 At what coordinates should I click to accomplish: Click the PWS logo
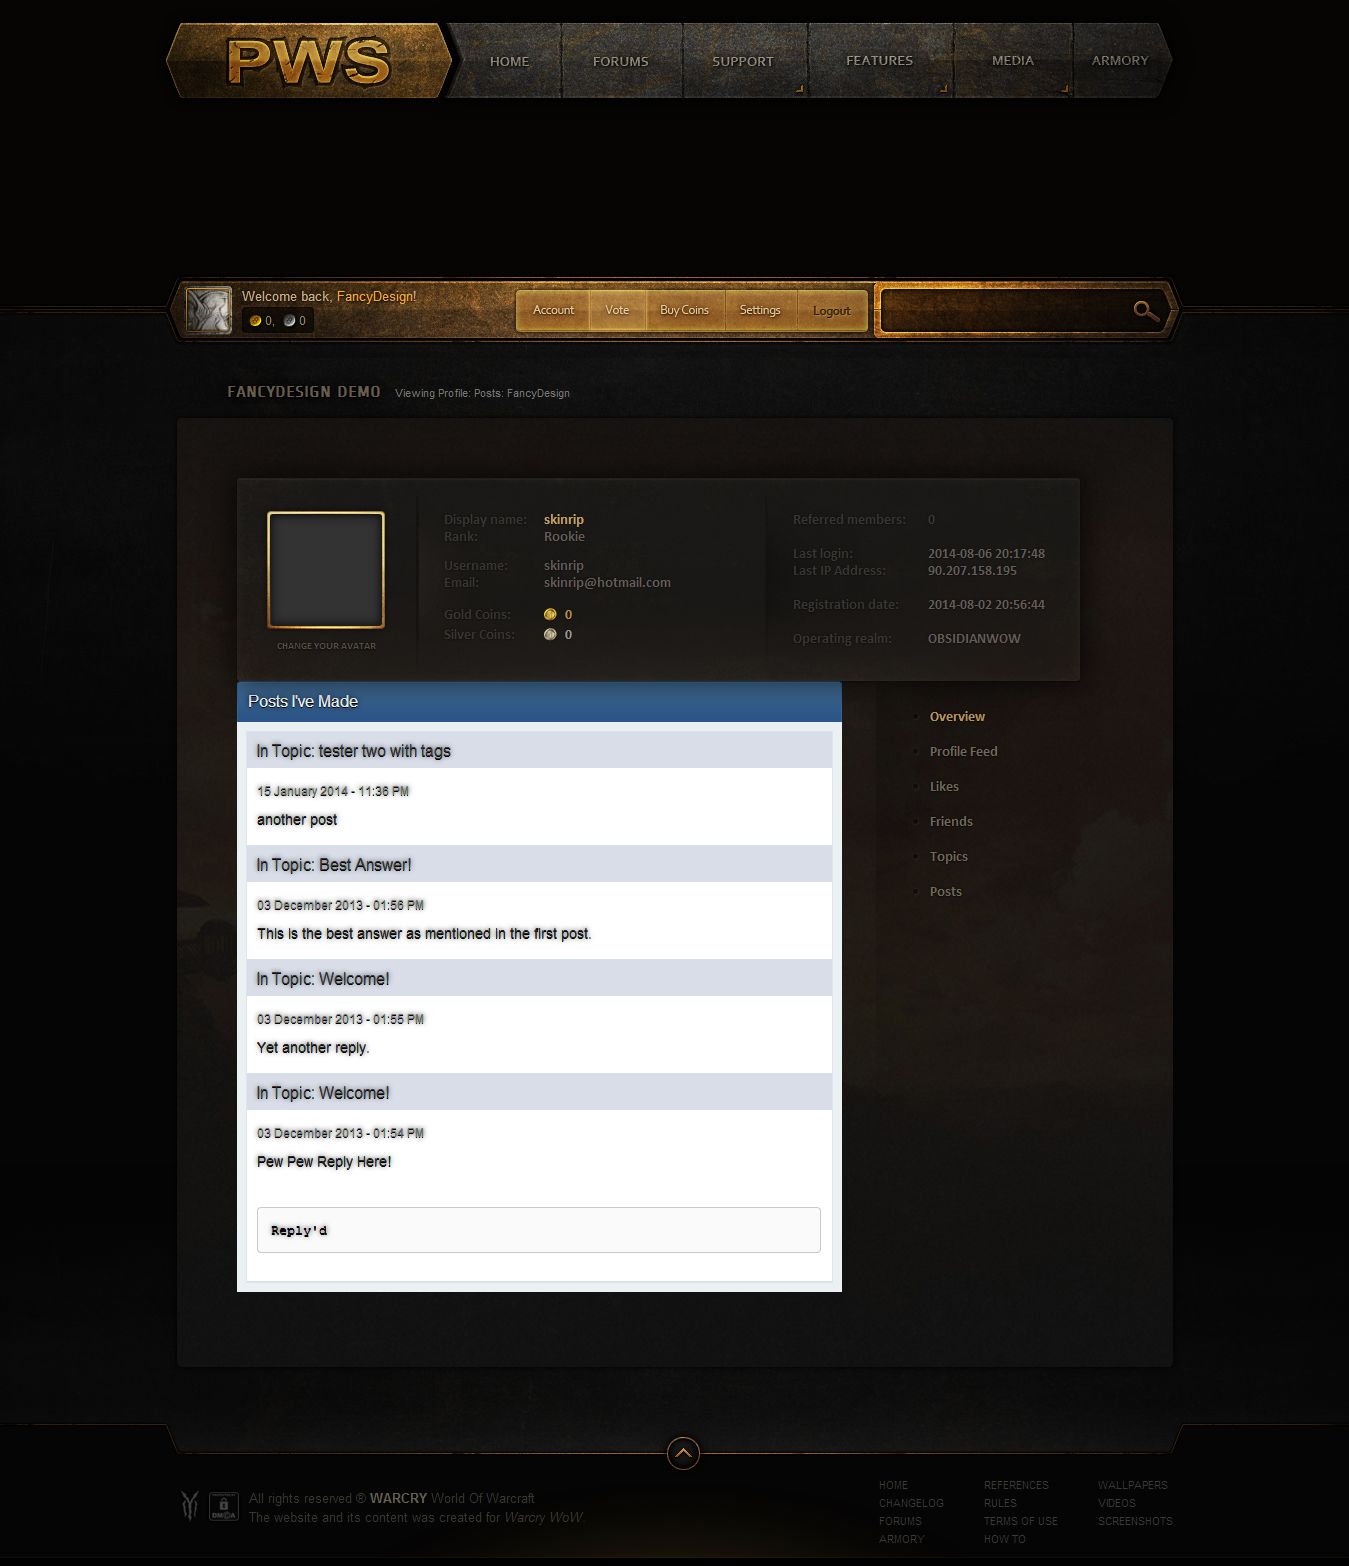[x=308, y=62]
